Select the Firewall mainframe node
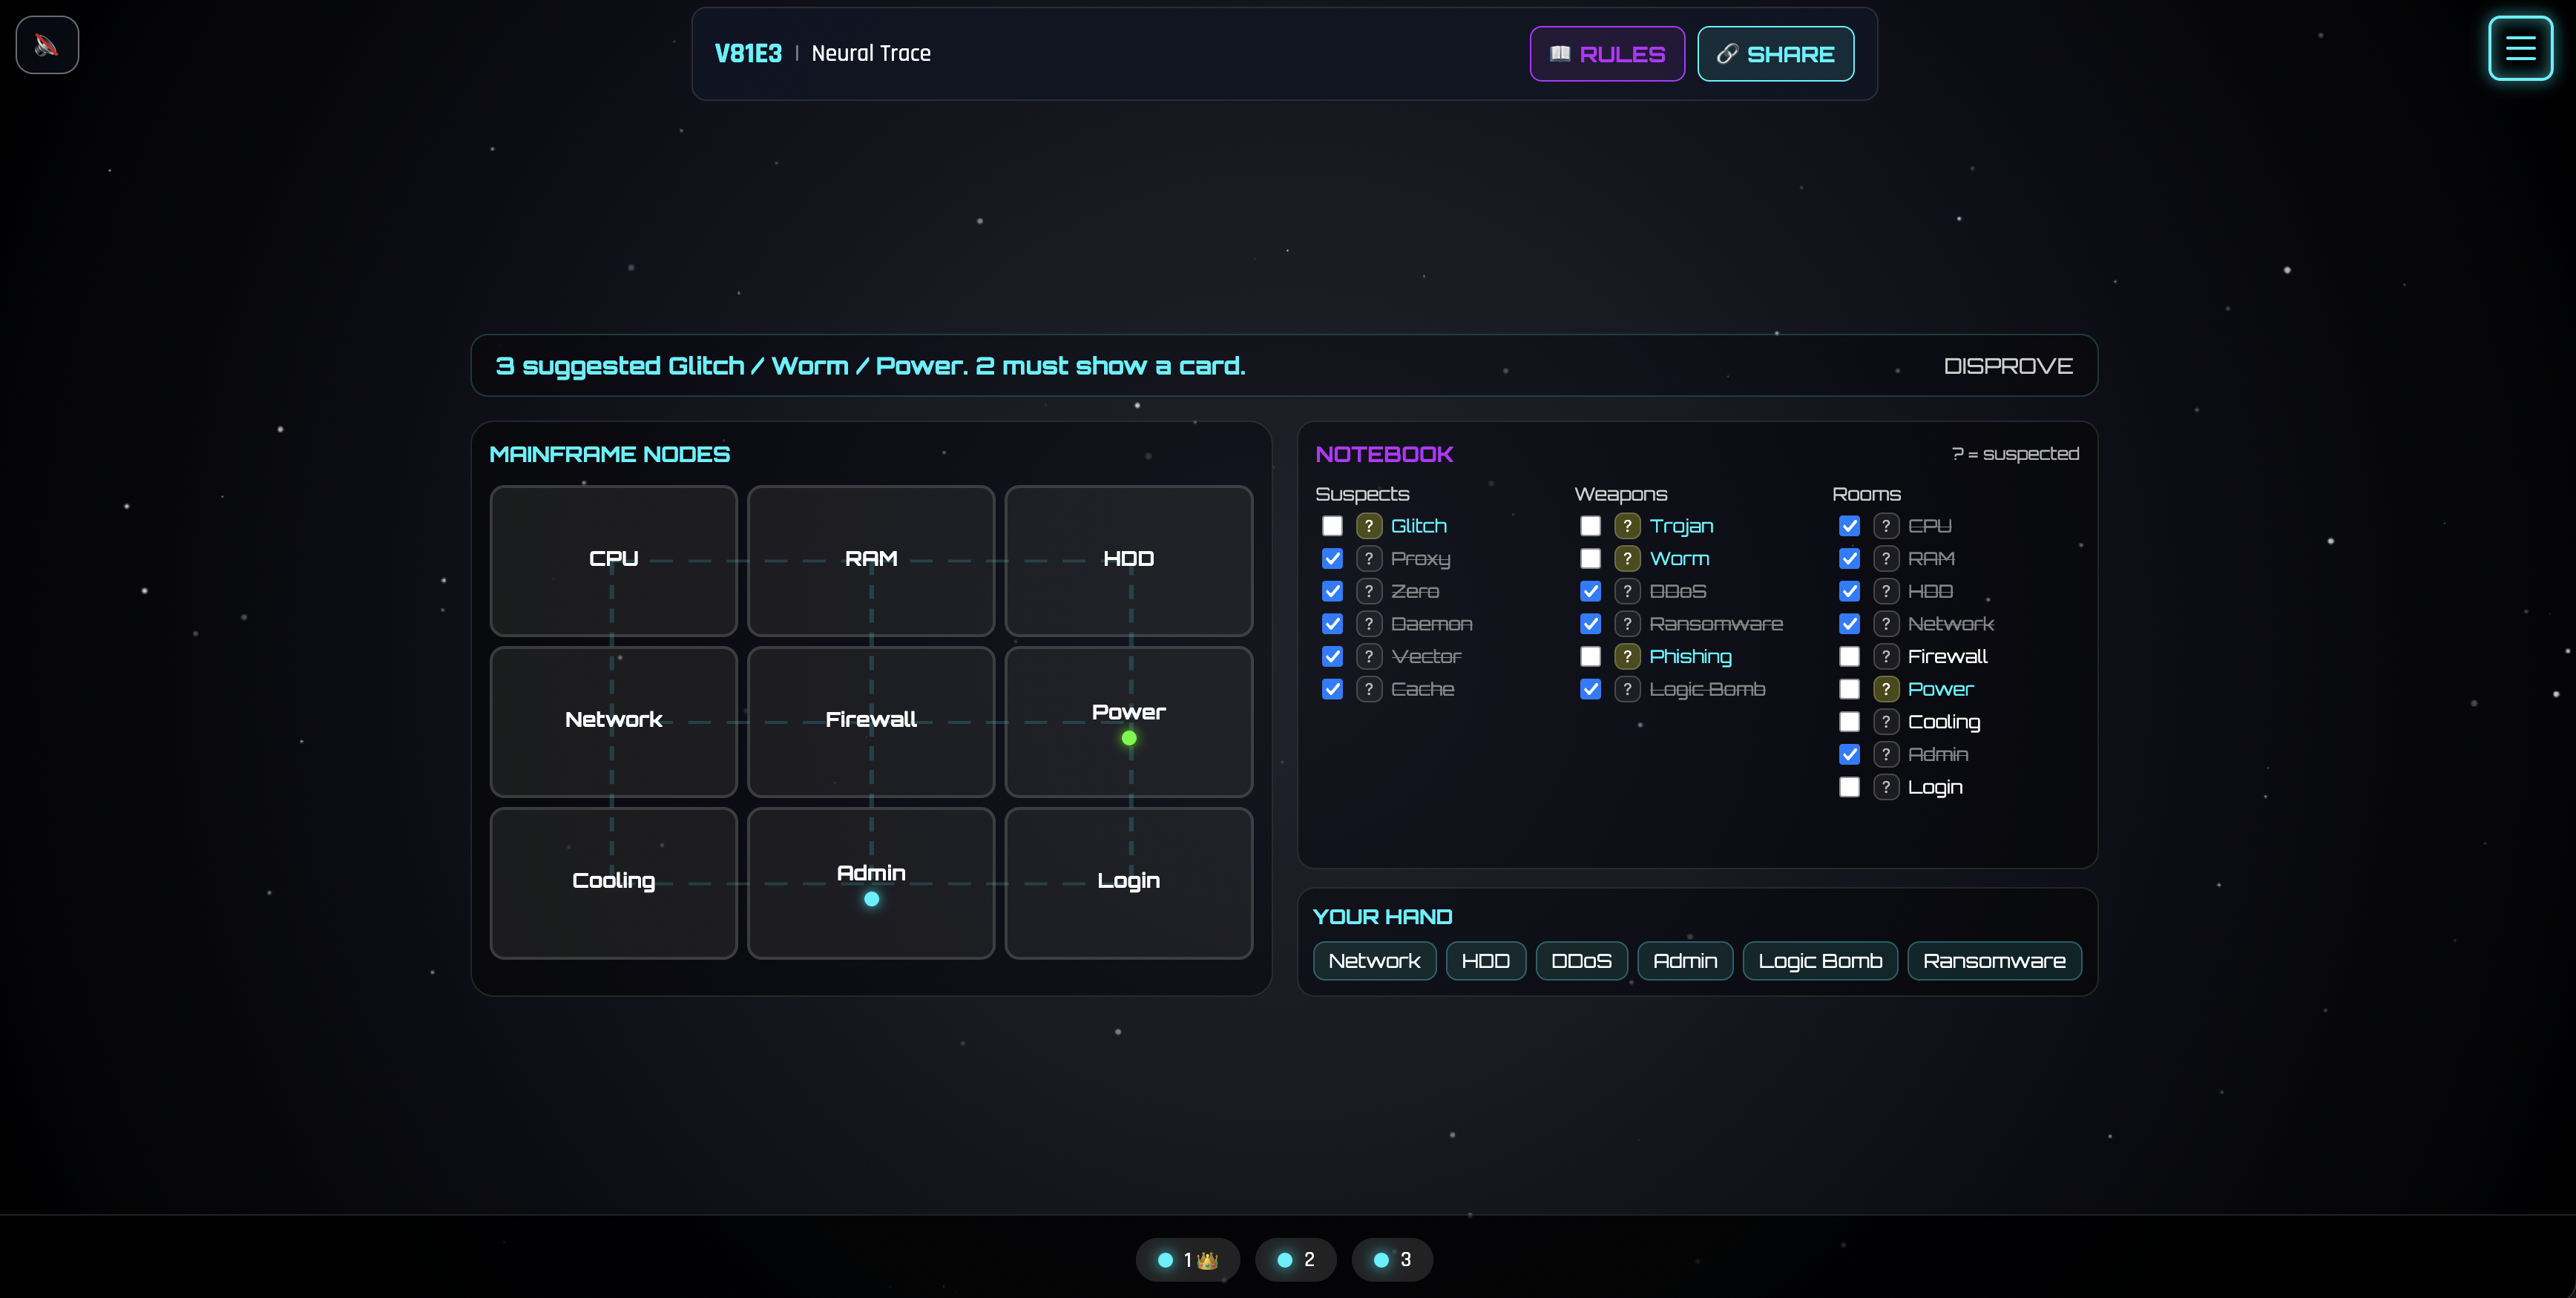The height and width of the screenshot is (1298, 2576). tap(870, 721)
